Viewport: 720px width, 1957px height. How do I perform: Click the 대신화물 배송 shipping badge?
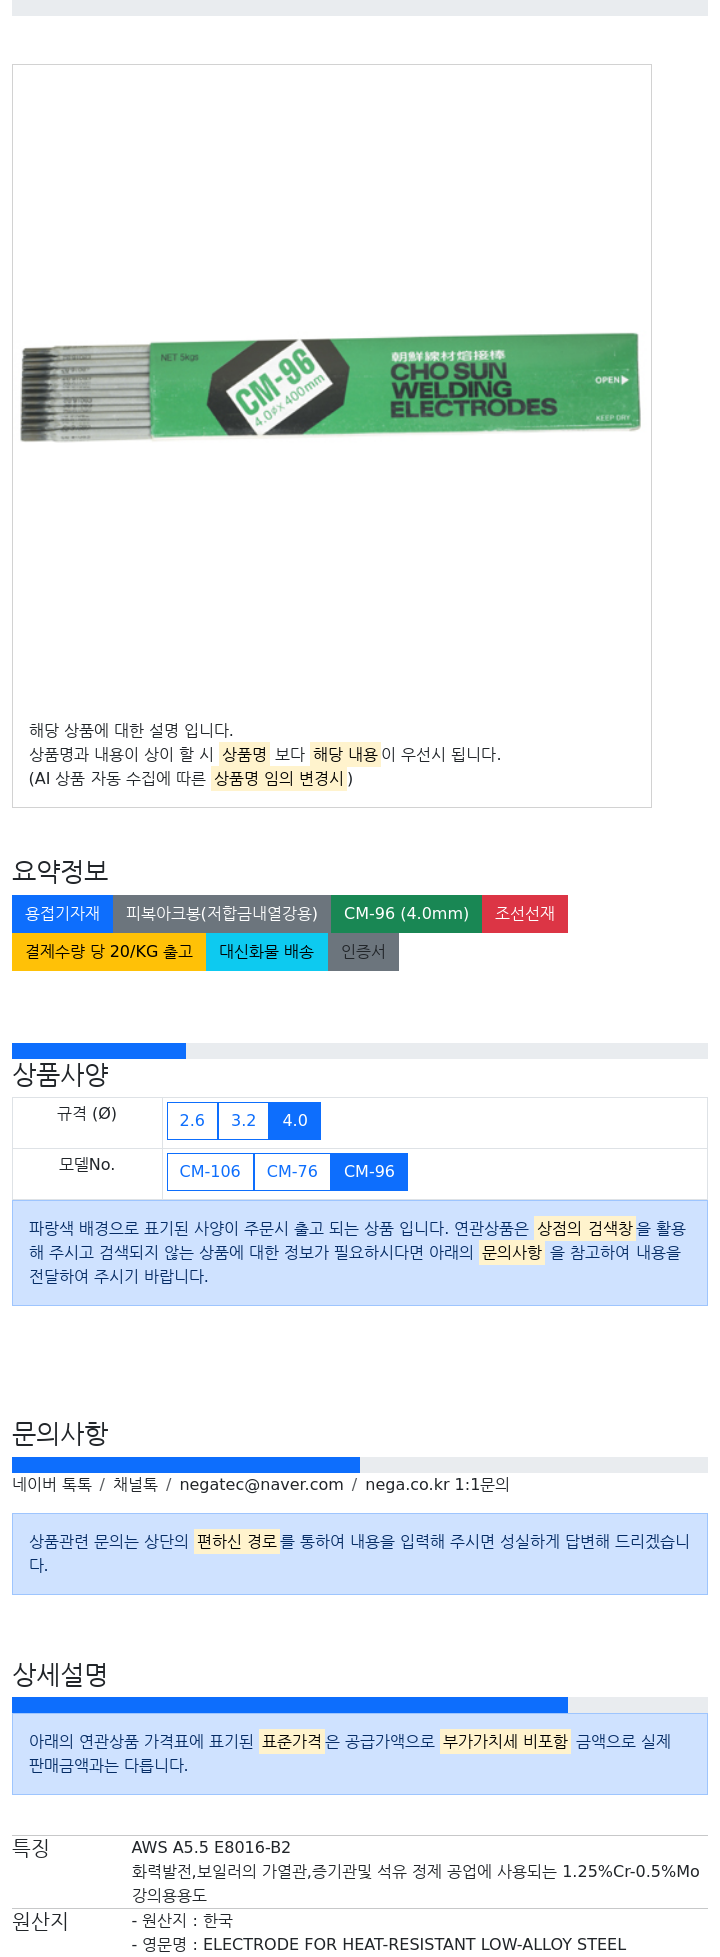coord(267,952)
